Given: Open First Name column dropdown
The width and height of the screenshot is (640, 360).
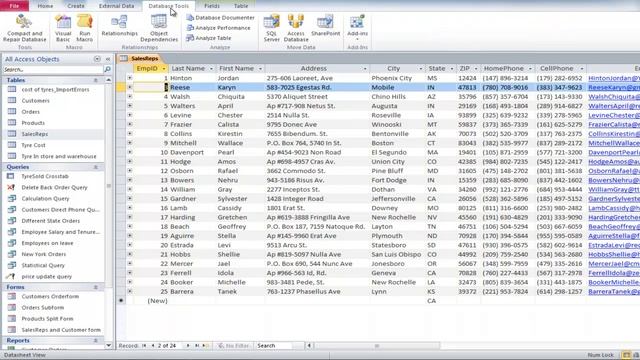Looking at the screenshot, I should tap(260, 69).
